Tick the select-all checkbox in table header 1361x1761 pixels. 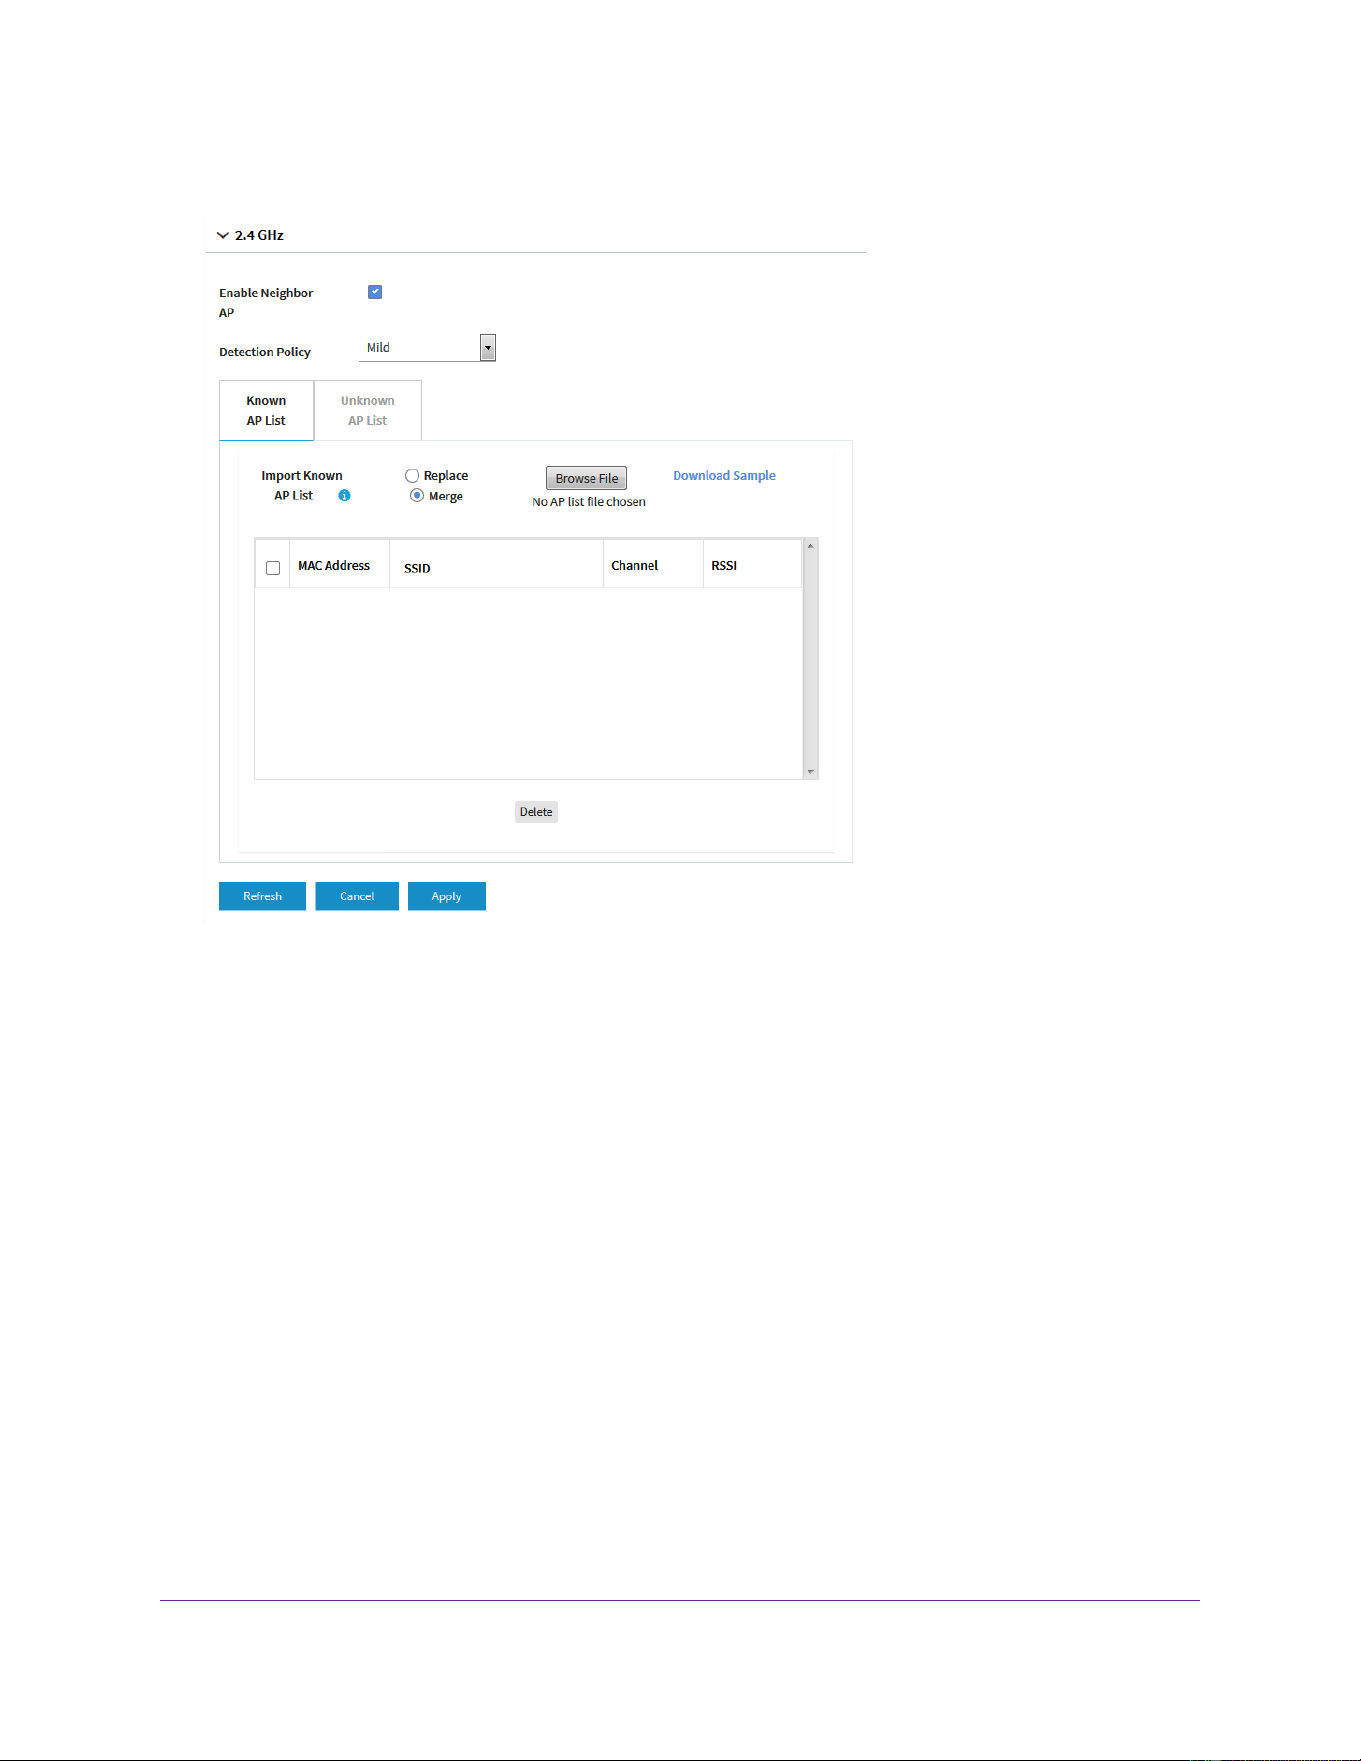coord(273,568)
